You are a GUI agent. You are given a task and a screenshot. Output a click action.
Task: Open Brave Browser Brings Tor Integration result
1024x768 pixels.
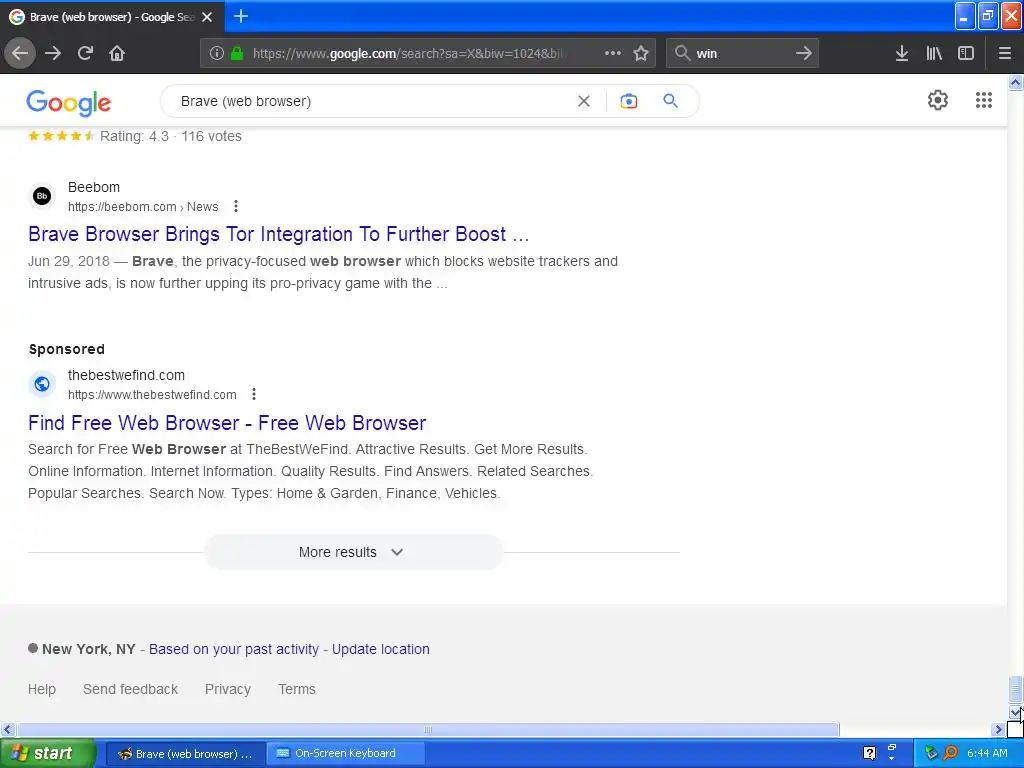tap(278, 234)
